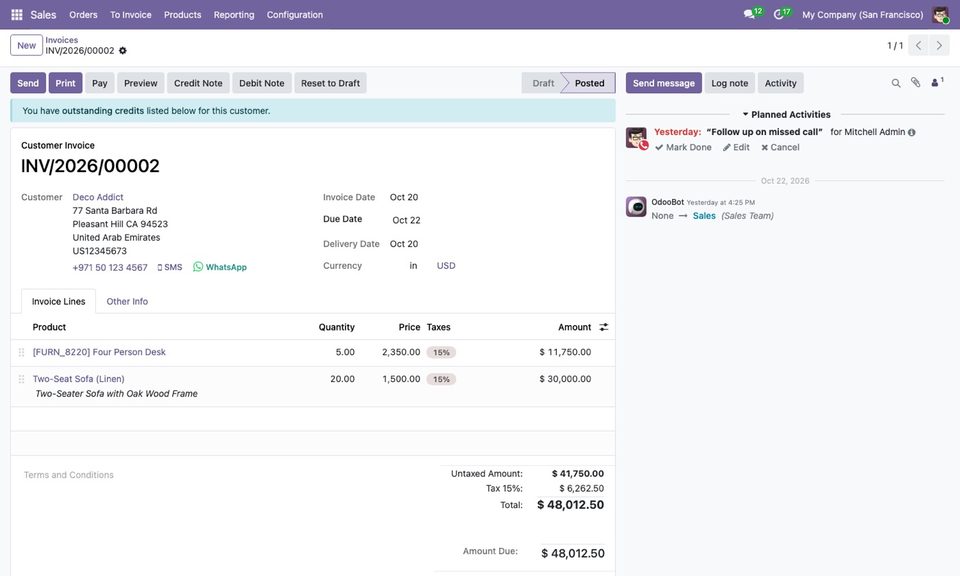Click the Credit Note button

pos(198,83)
